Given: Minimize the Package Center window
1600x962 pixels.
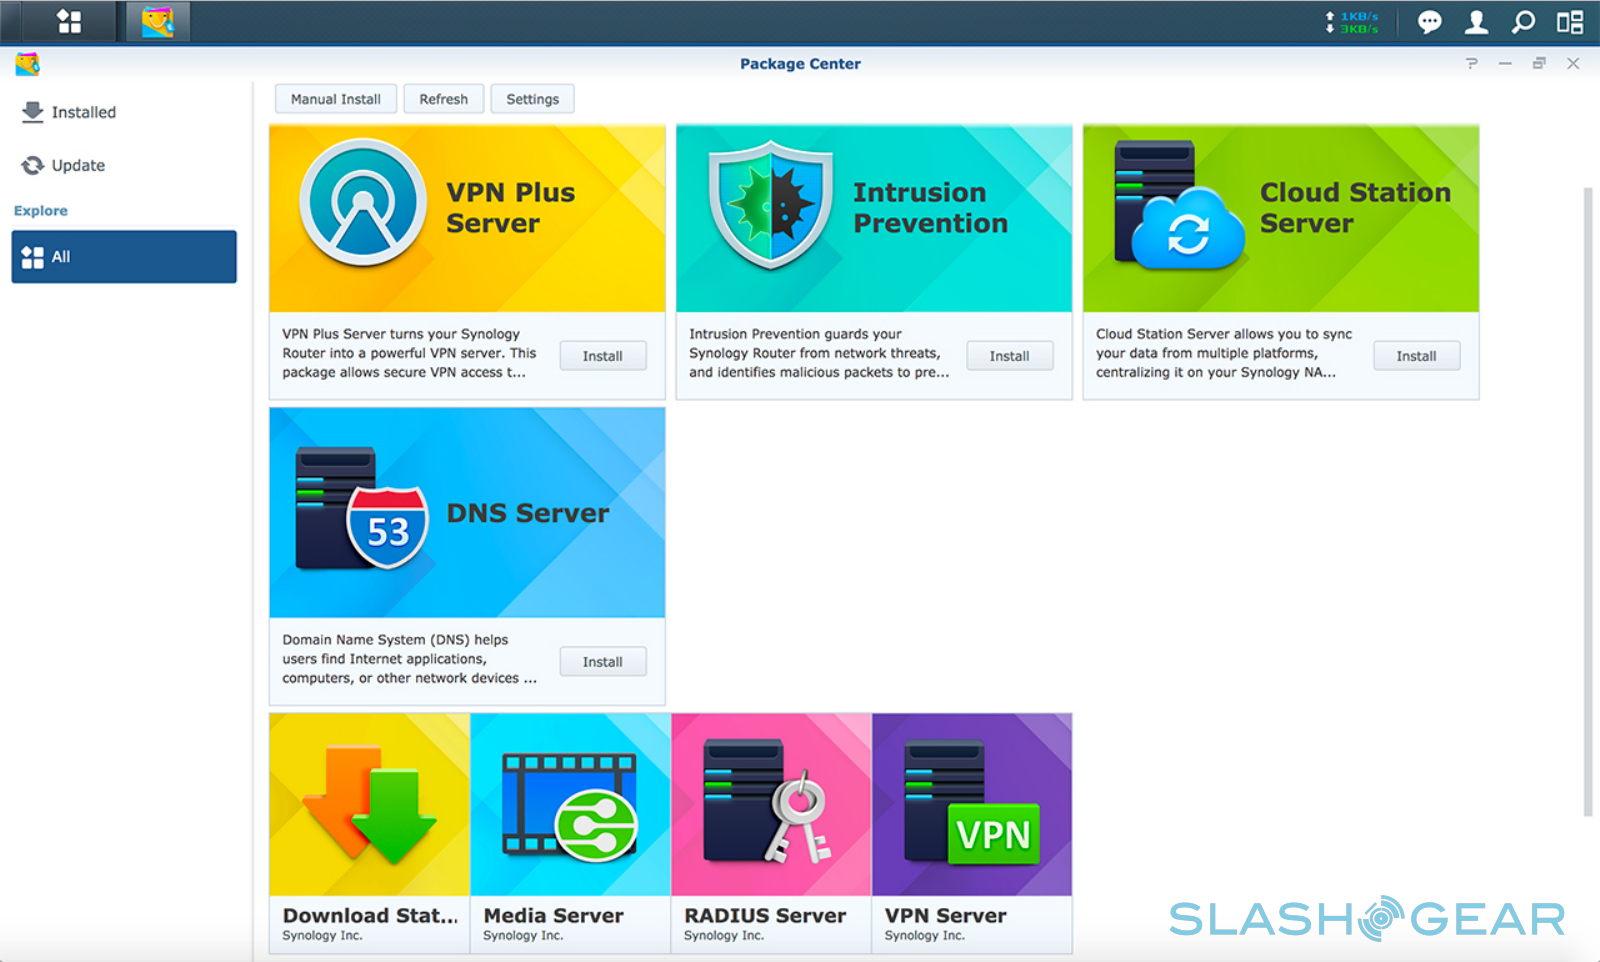Looking at the screenshot, I should 1505,63.
